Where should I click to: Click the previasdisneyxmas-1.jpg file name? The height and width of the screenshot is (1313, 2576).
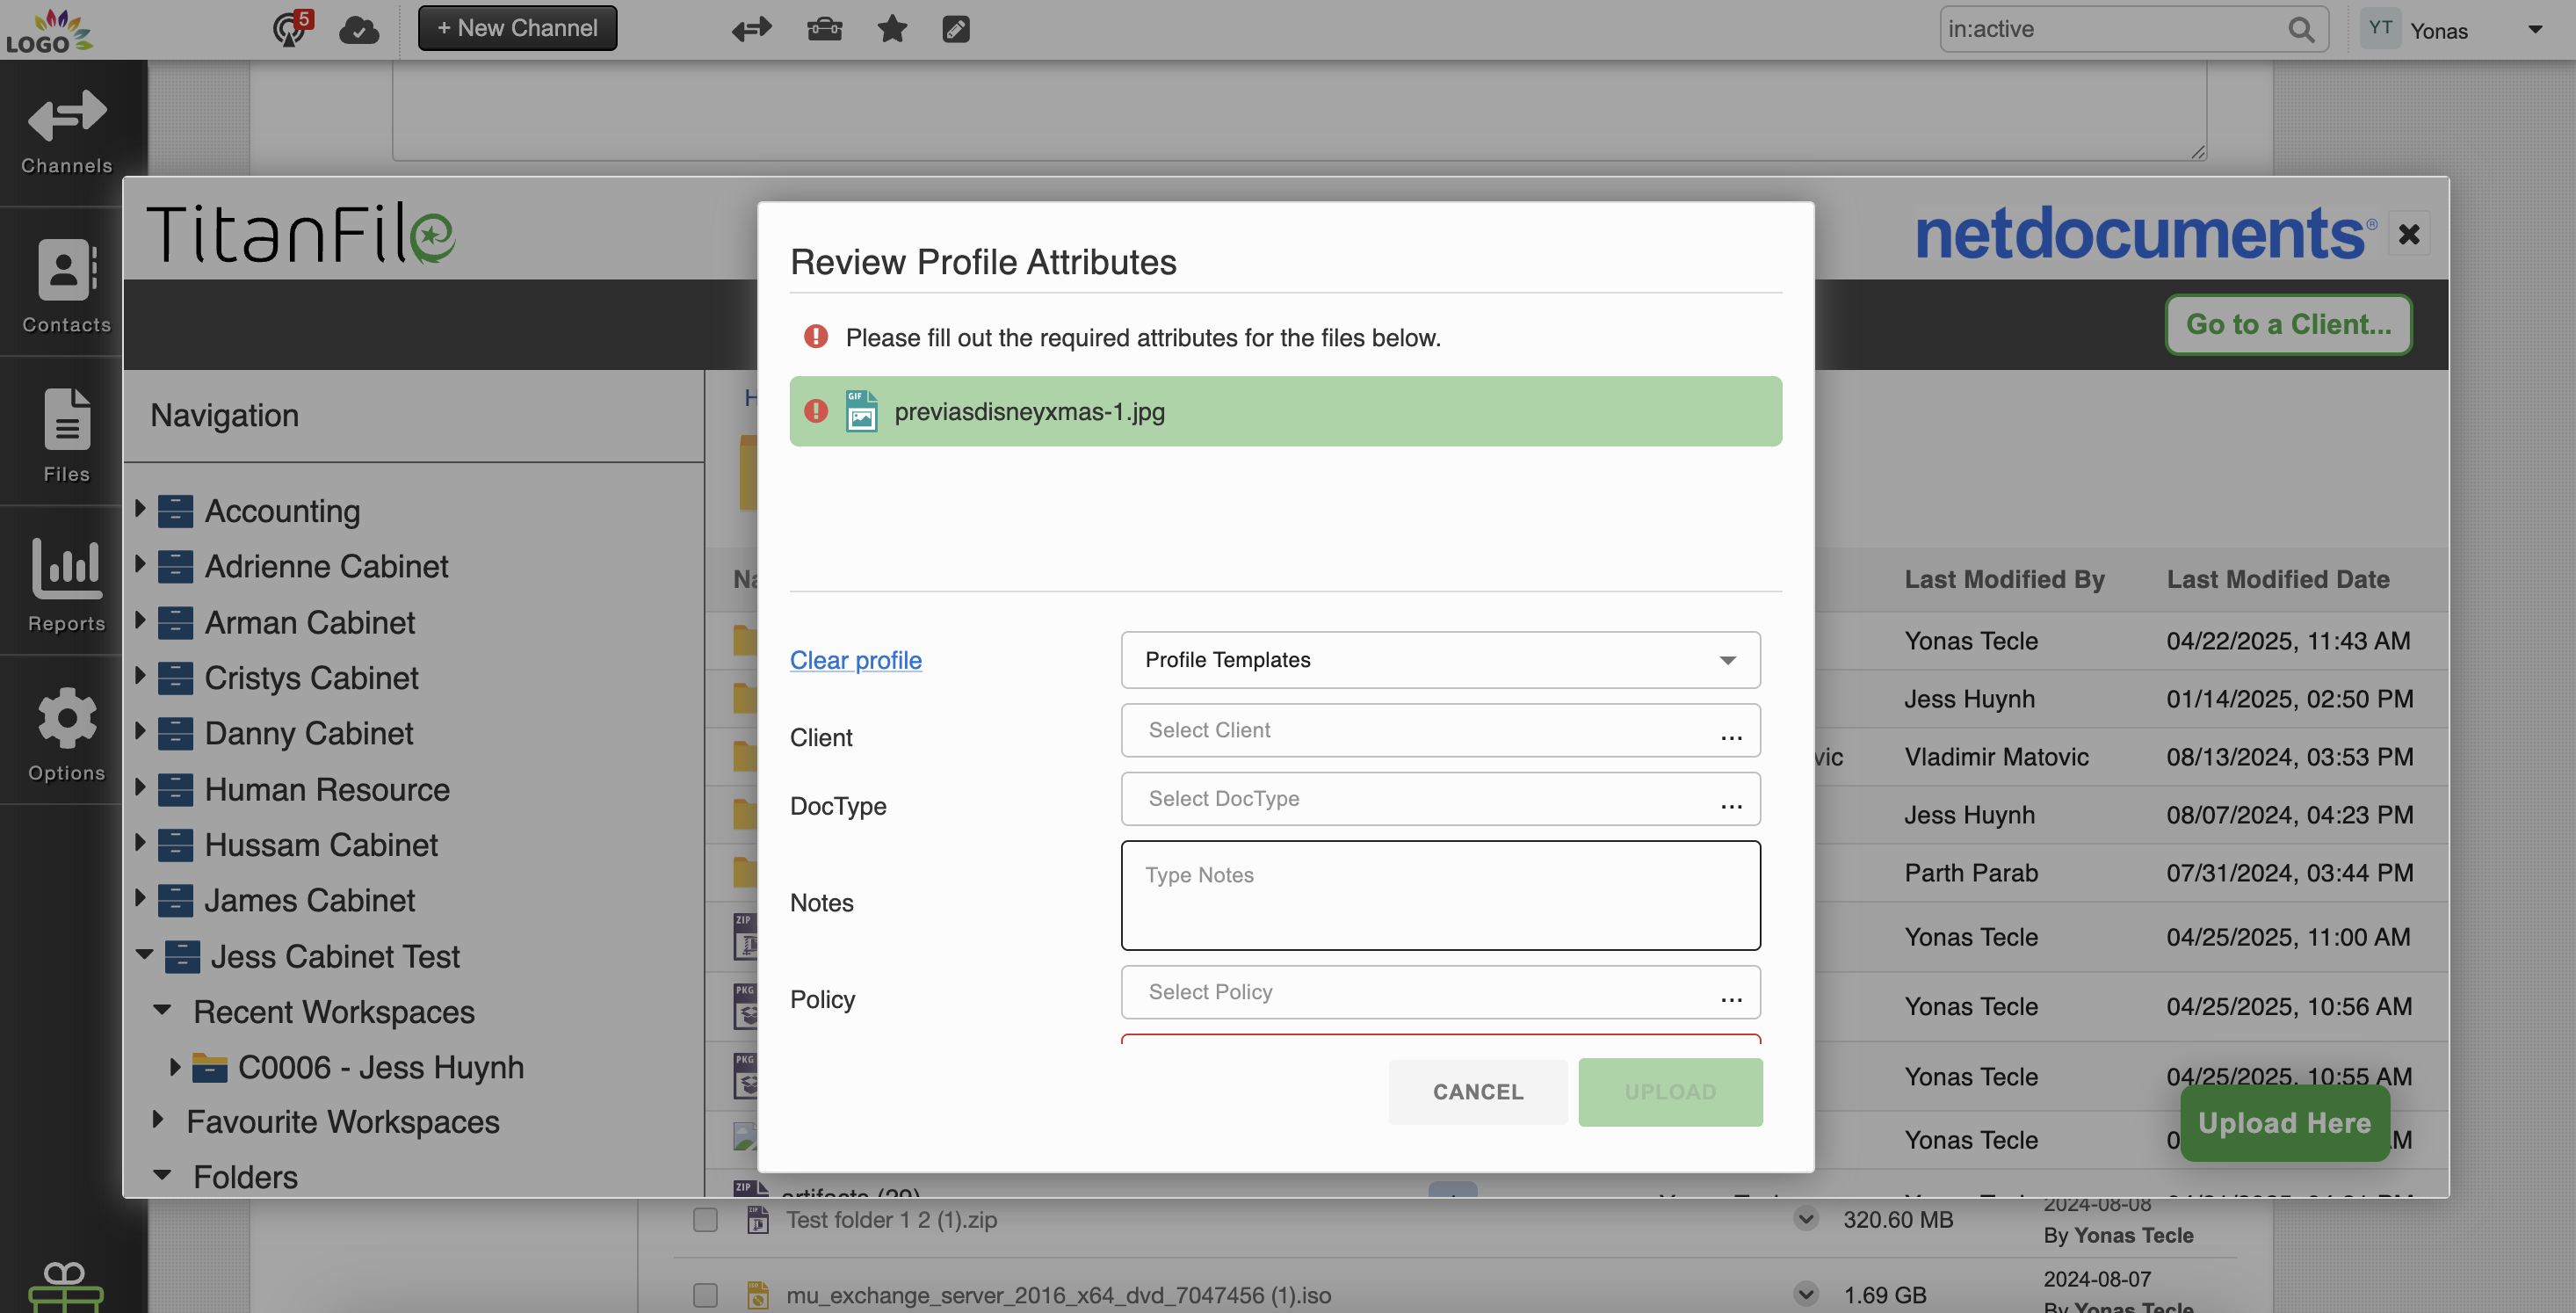tap(1029, 411)
